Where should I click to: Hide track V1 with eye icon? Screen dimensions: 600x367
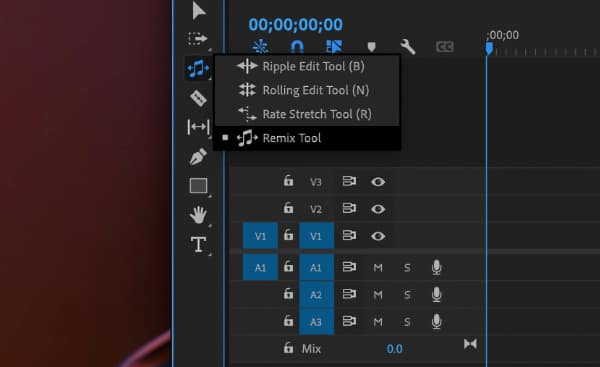click(378, 236)
